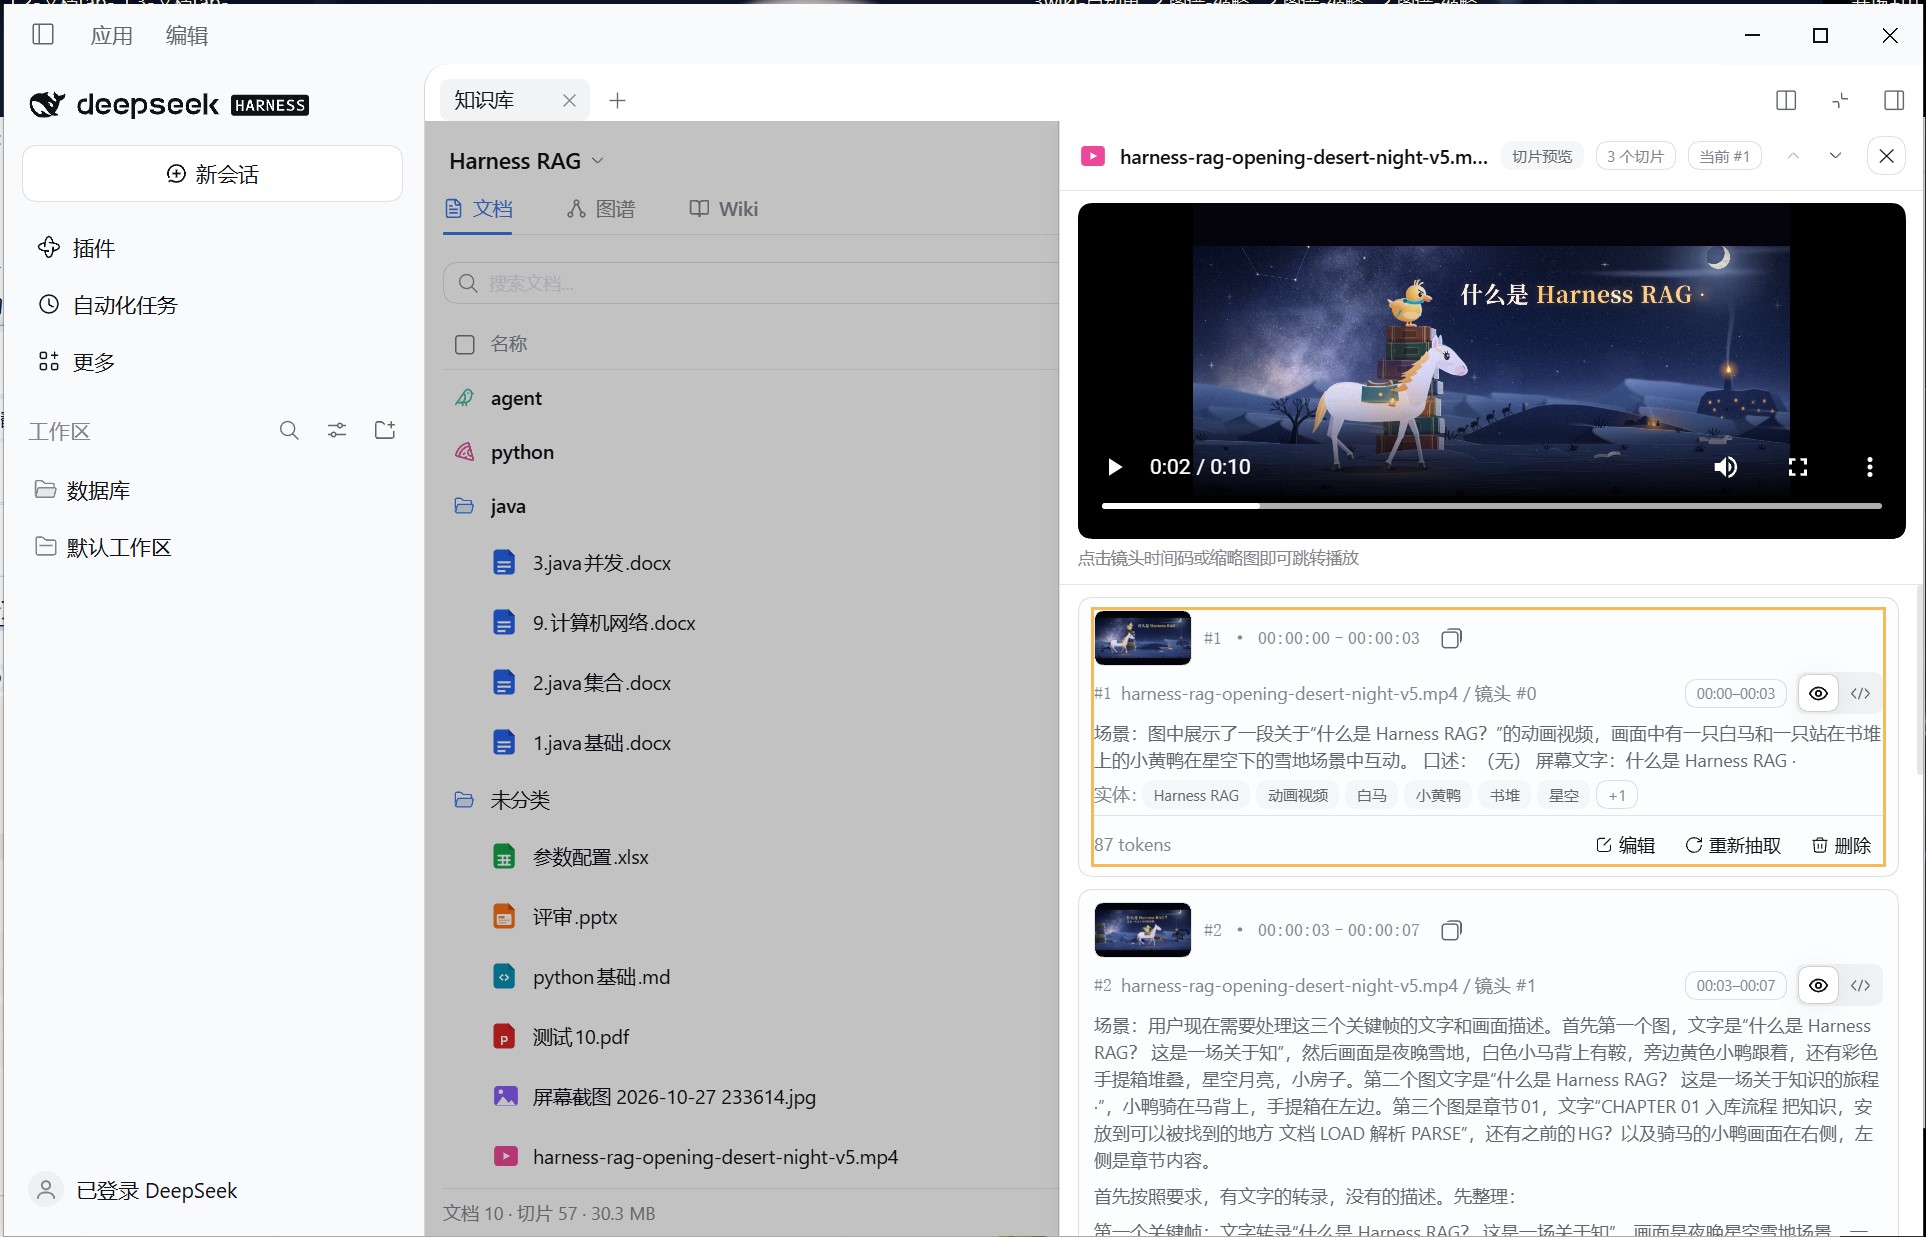Screen dimensions: 1926x1237
Task: Go to previous chunk with up chevron
Action: coord(1793,156)
